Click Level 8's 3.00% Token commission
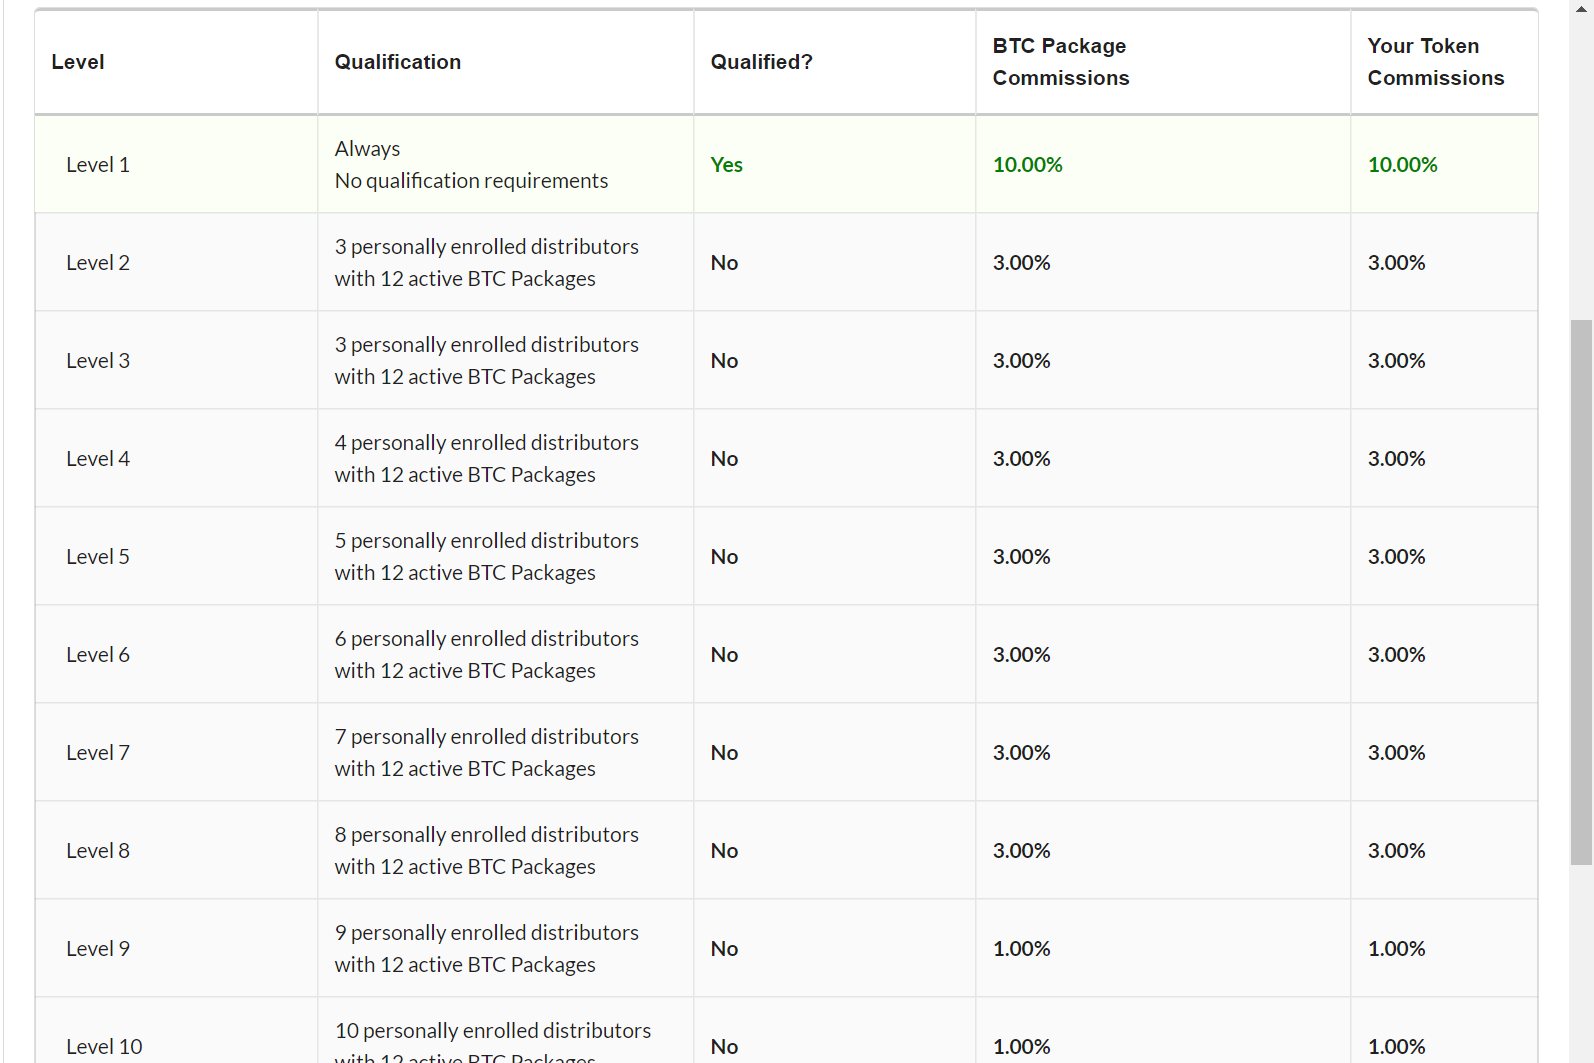1594x1063 pixels. (1396, 851)
